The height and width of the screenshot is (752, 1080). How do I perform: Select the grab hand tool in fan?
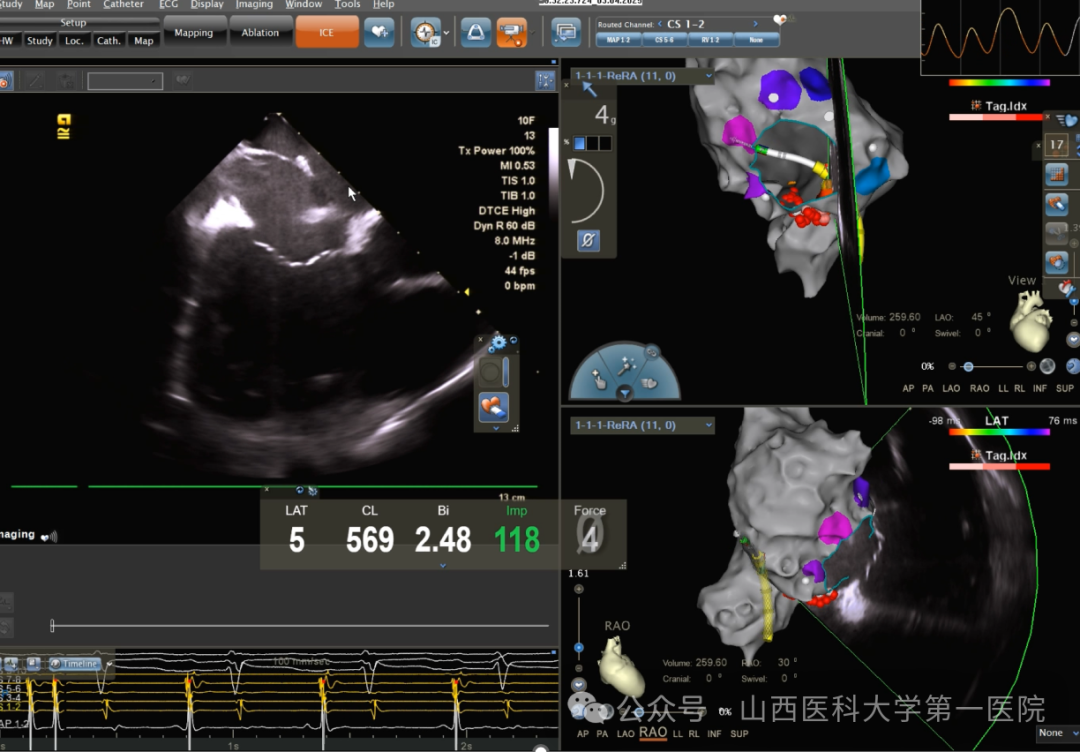click(650, 383)
